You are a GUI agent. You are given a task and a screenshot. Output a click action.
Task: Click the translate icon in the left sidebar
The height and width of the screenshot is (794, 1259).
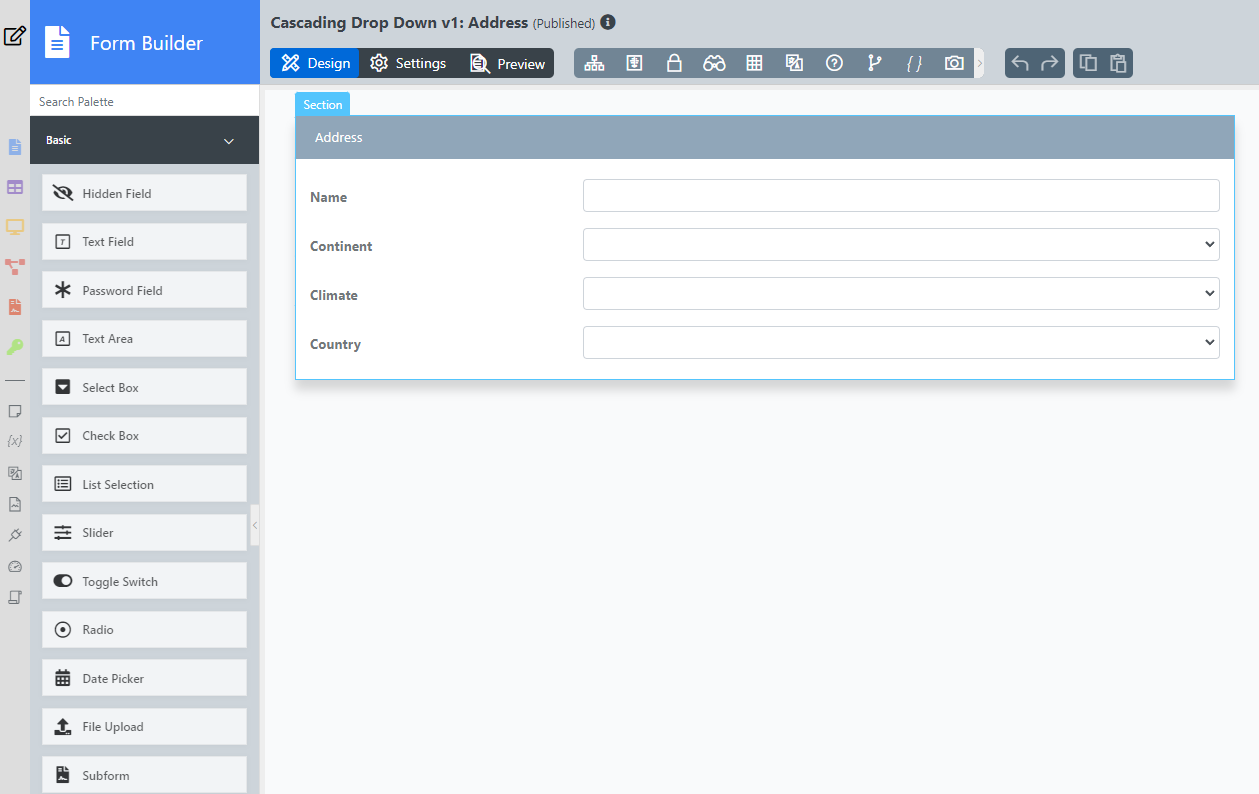click(x=15, y=473)
